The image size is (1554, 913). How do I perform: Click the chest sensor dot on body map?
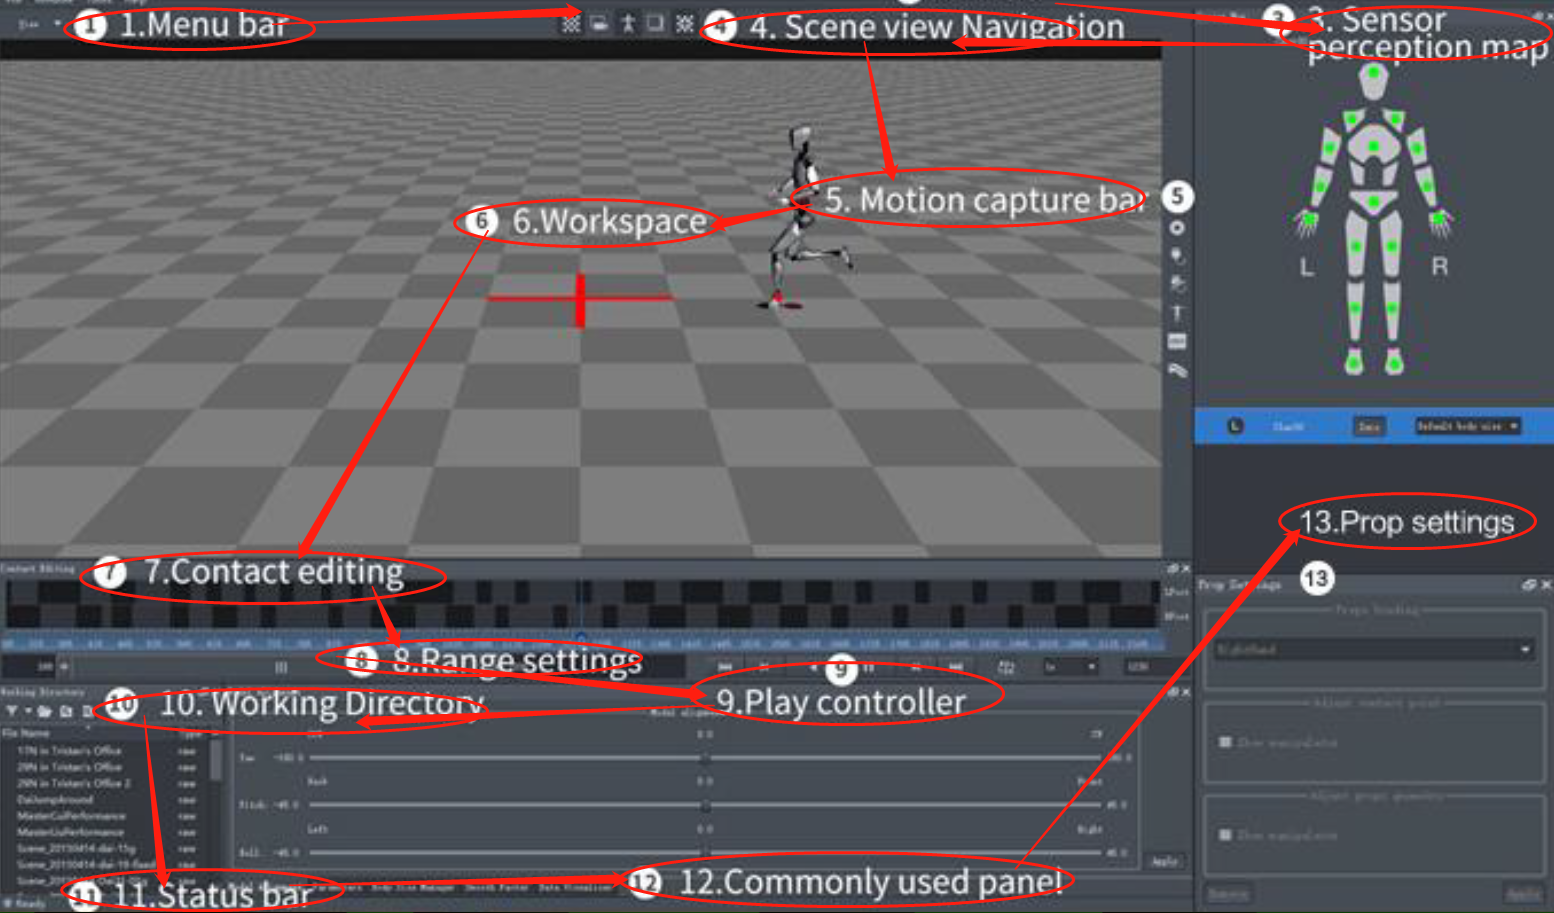point(1374,147)
